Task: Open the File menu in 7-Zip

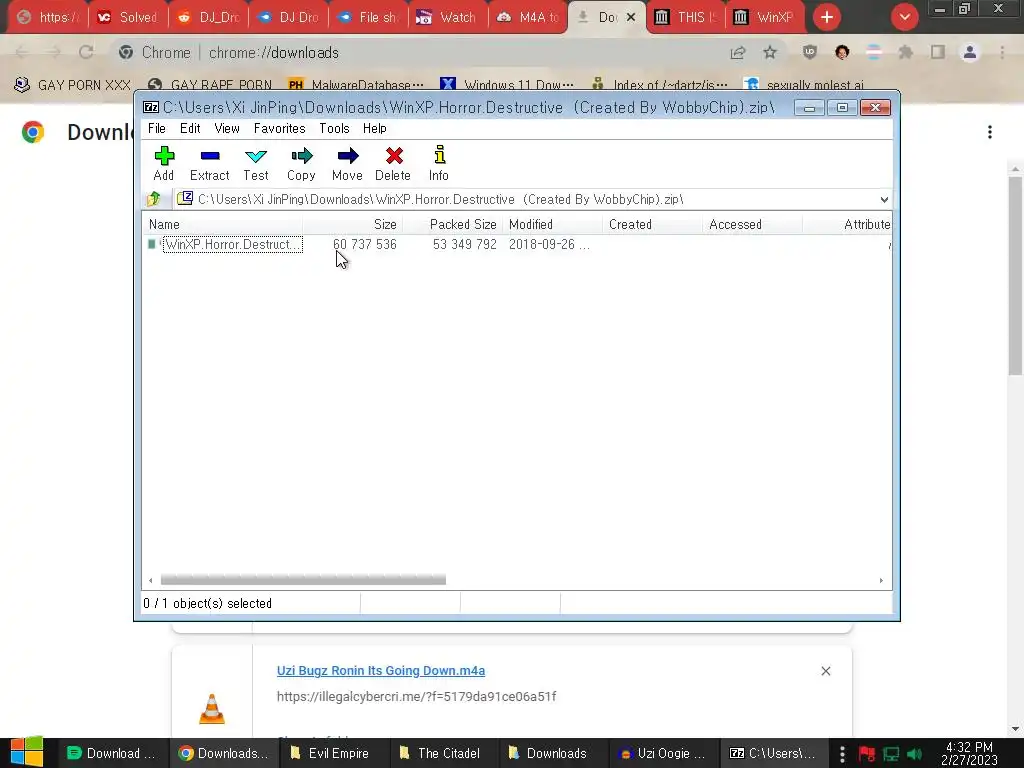Action: [157, 129]
